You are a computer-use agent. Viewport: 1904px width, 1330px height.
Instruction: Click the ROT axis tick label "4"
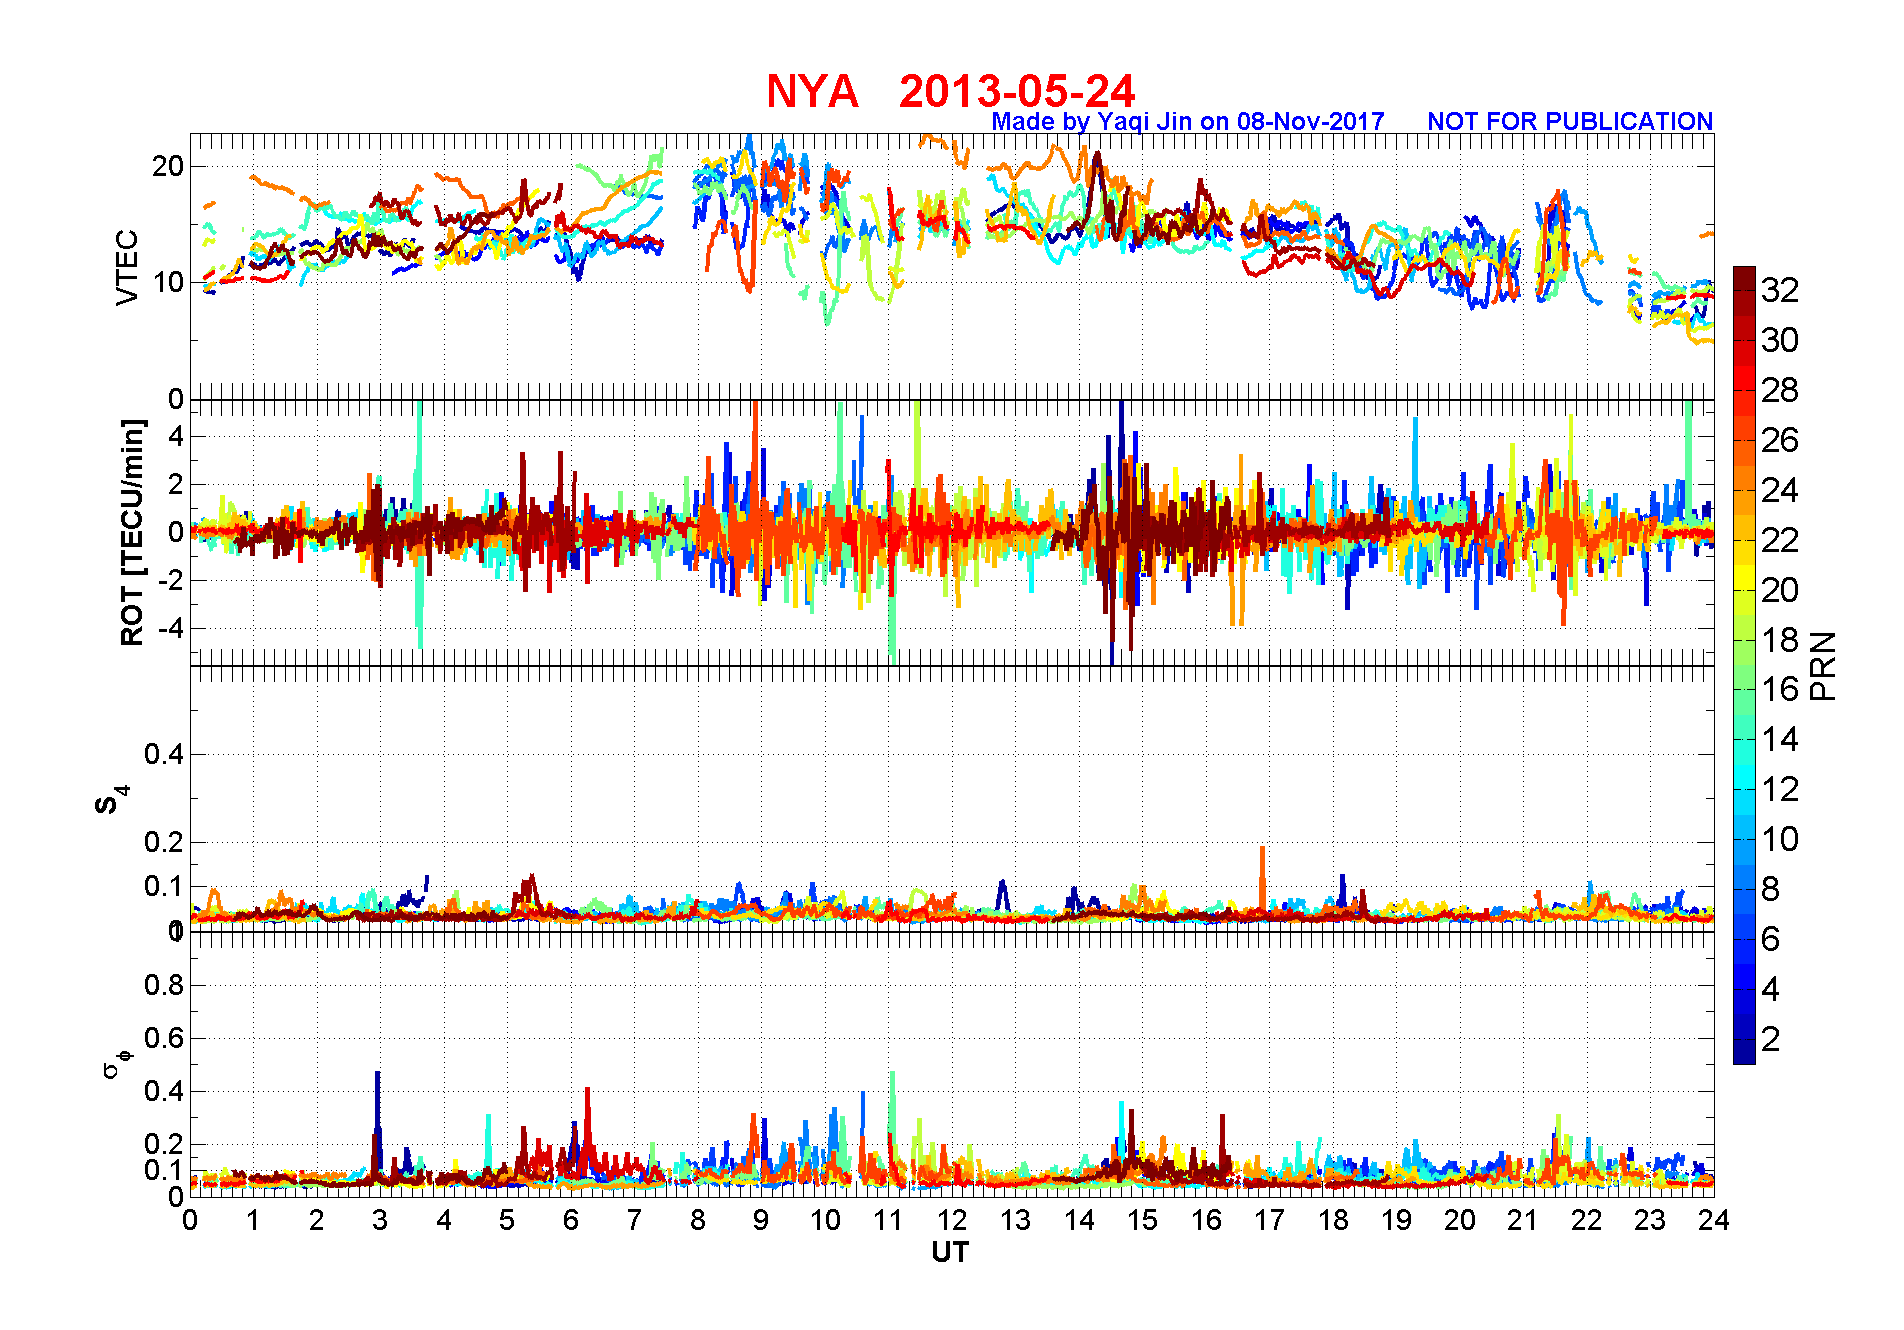[x=176, y=436]
